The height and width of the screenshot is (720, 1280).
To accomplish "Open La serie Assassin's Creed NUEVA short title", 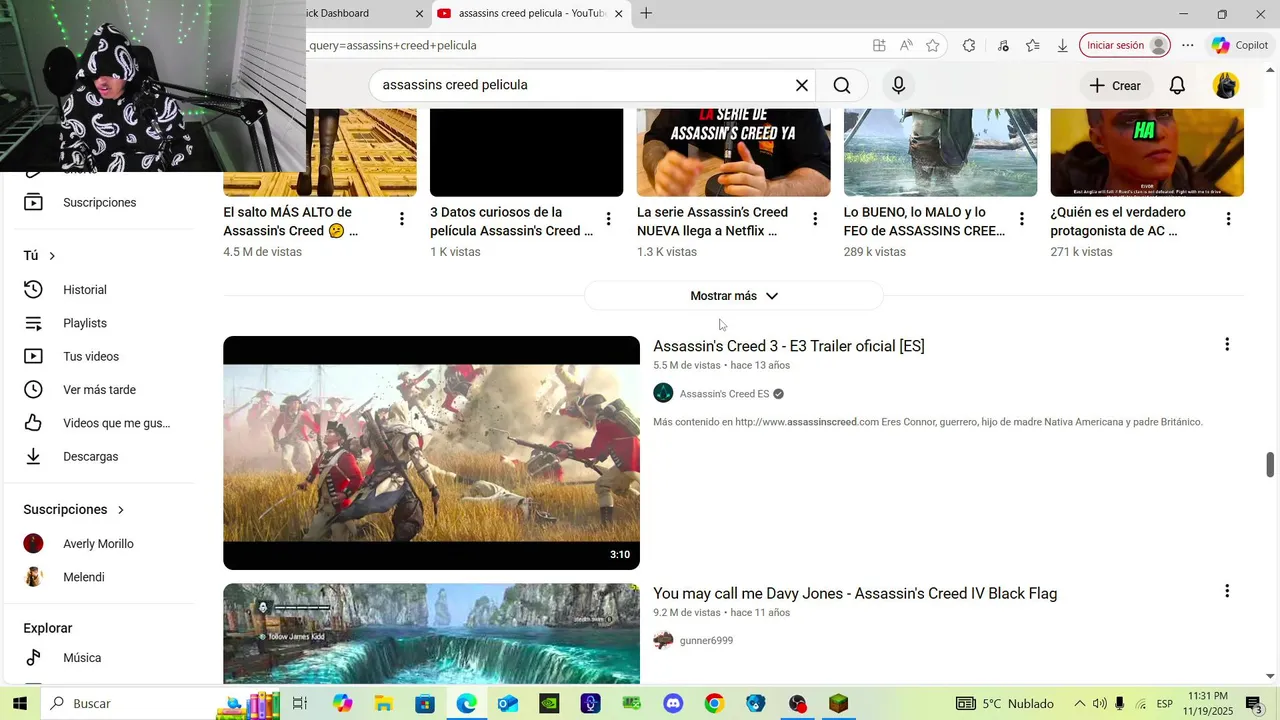I will coord(712,221).
